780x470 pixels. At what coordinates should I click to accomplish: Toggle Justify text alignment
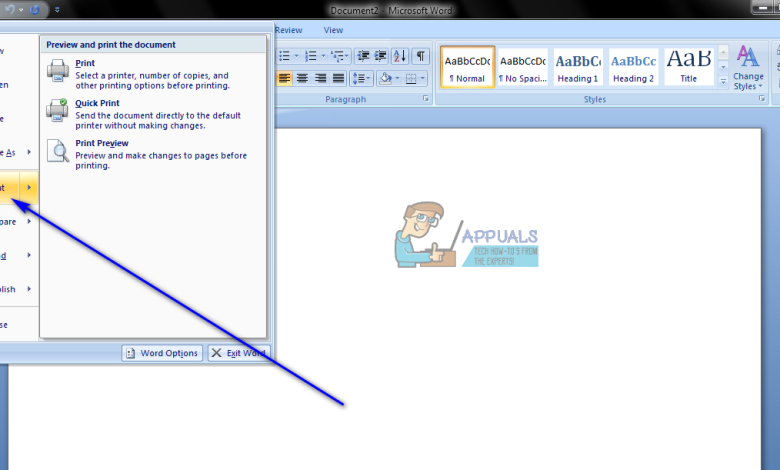(338, 78)
